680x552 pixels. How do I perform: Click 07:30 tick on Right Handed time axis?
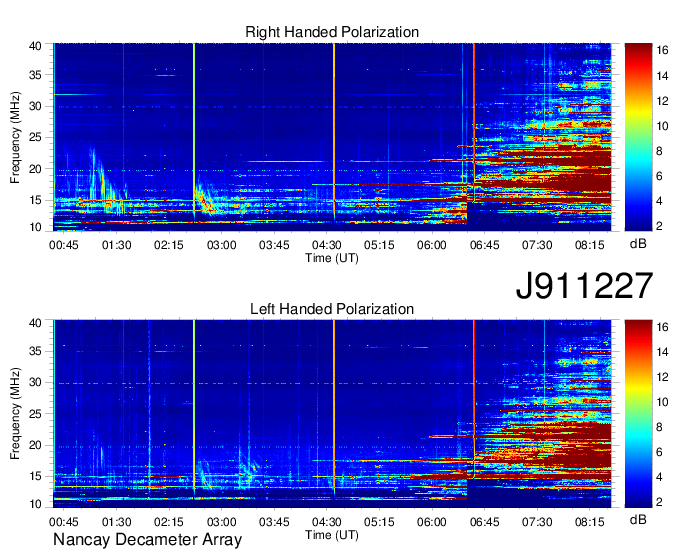click(x=537, y=245)
